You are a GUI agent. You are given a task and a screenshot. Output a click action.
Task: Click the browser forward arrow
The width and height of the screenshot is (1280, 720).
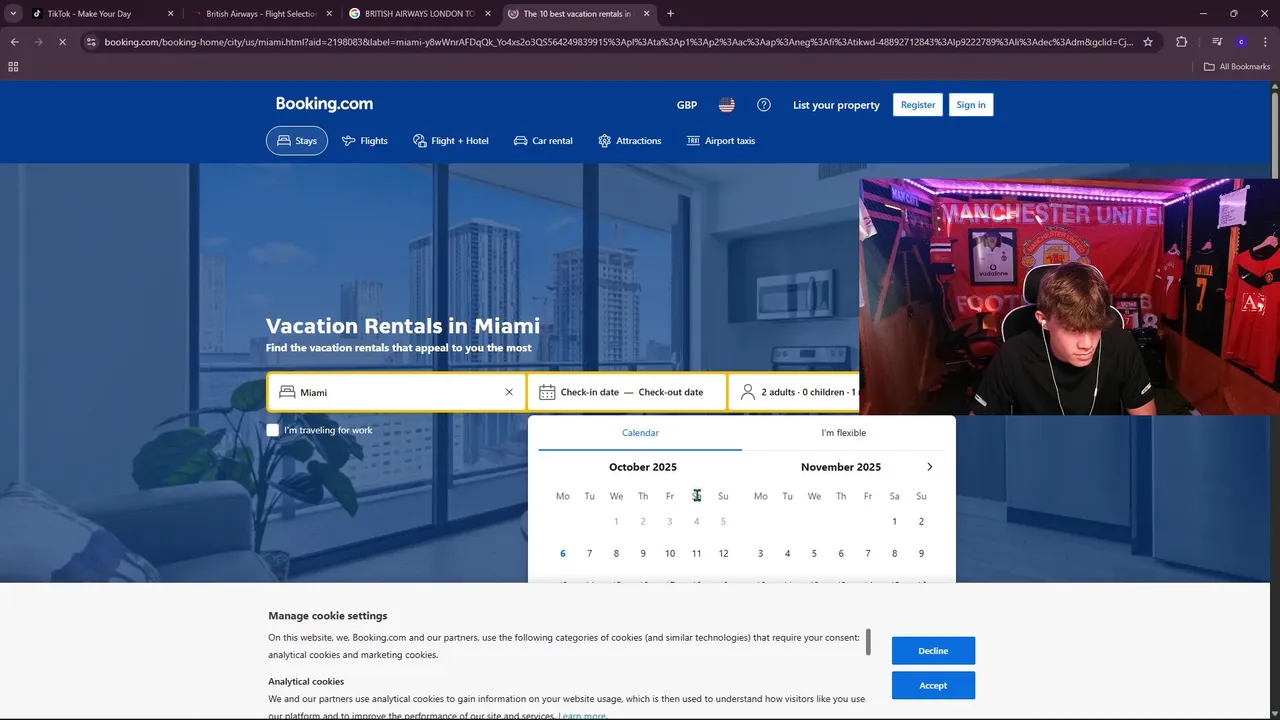tap(39, 42)
